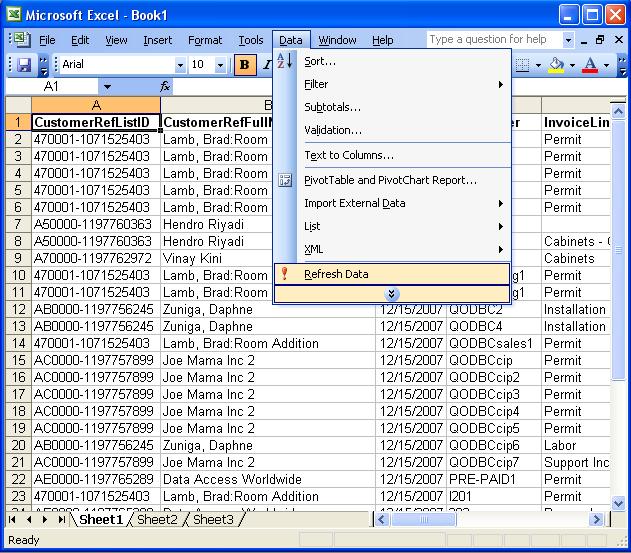Viewport: 631px width, 553px height.
Task: Click horizontal scrollbar left arrow
Action: (x=382, y=520)
